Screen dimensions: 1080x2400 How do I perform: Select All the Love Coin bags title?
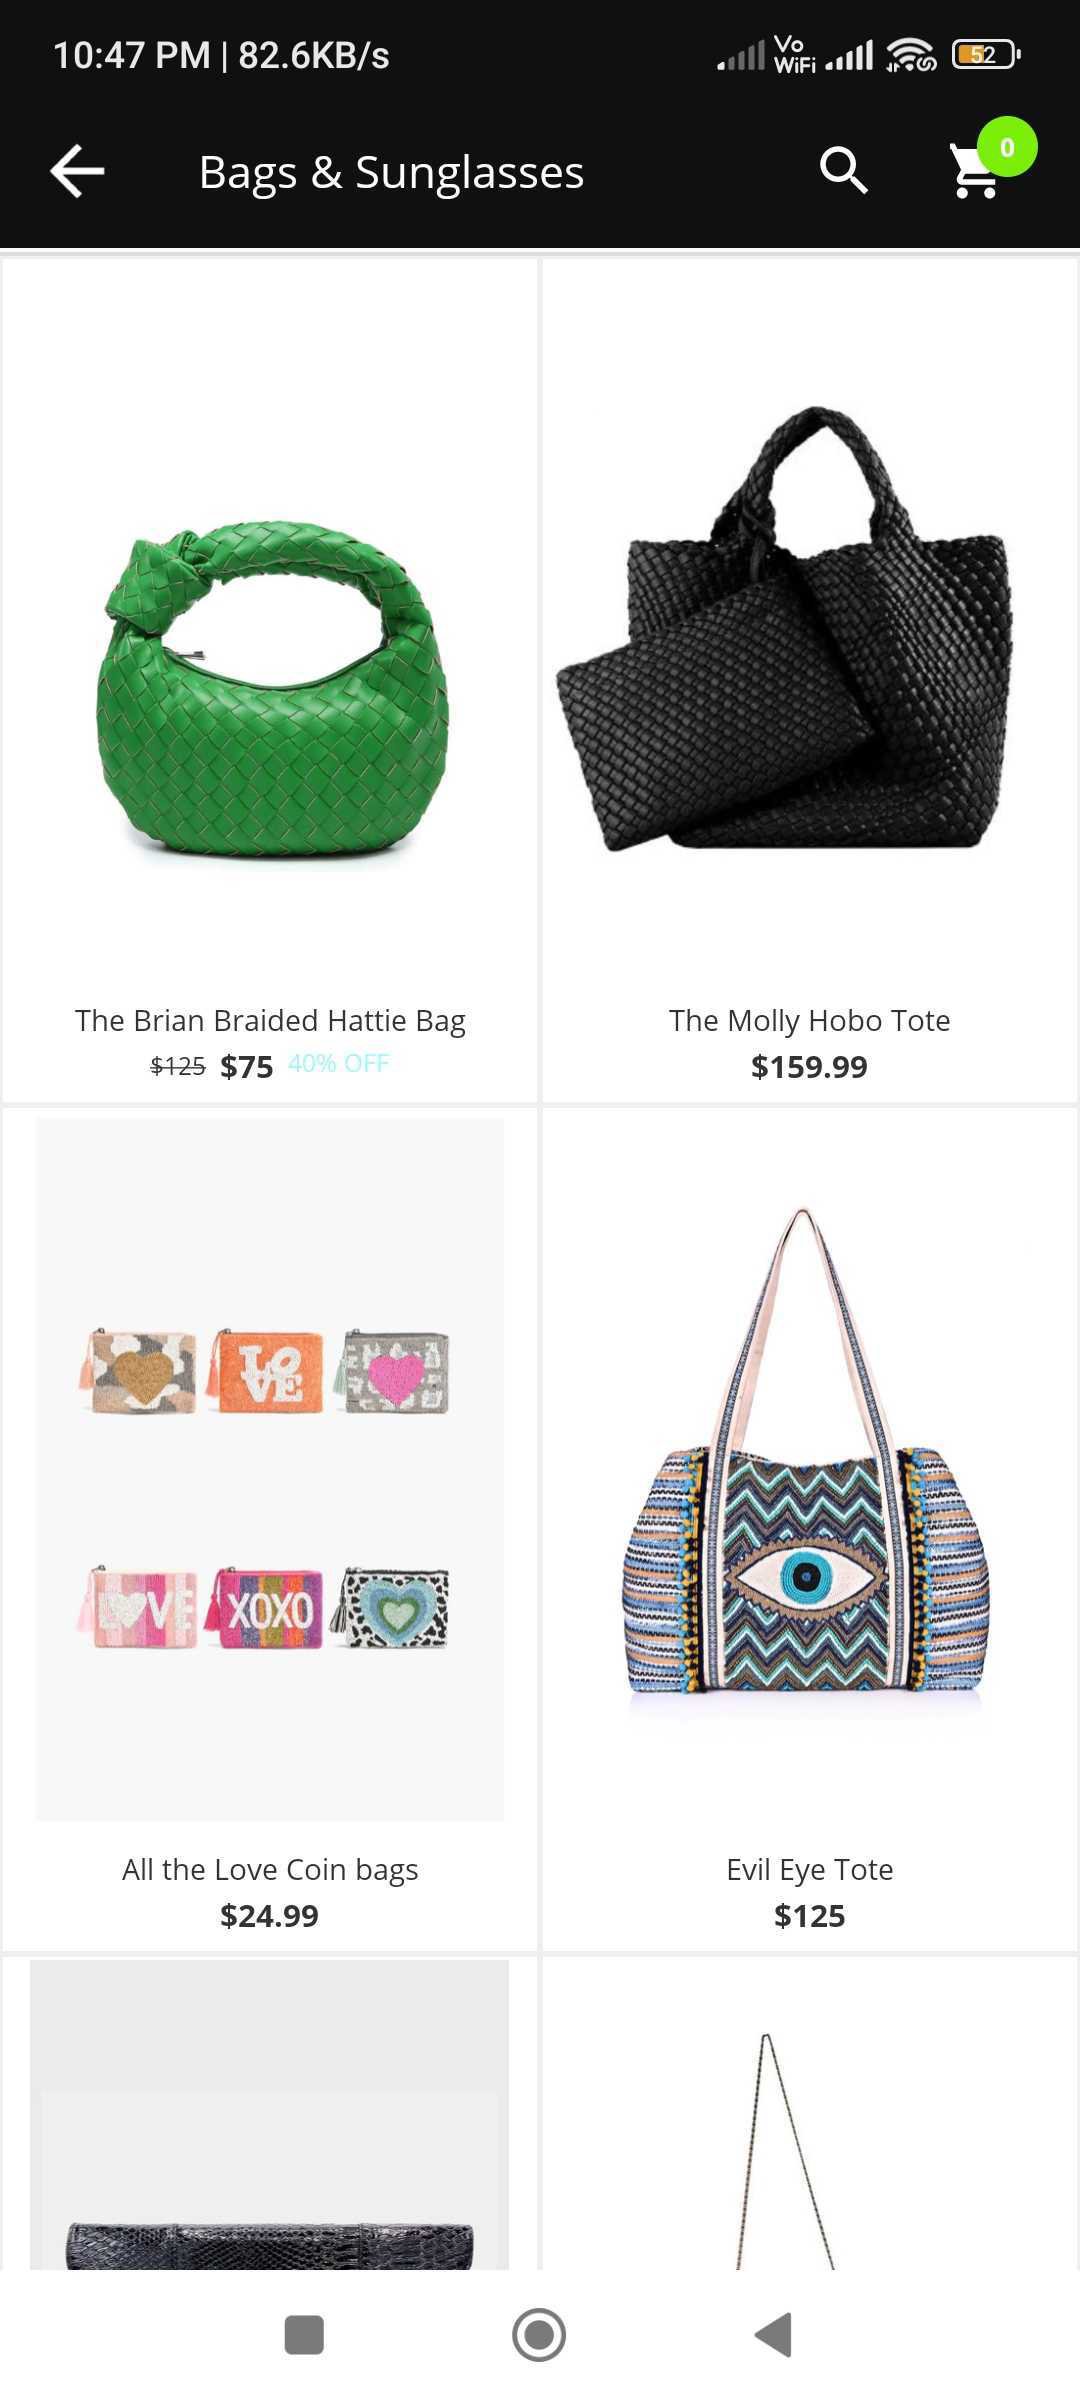point(270,1869)
